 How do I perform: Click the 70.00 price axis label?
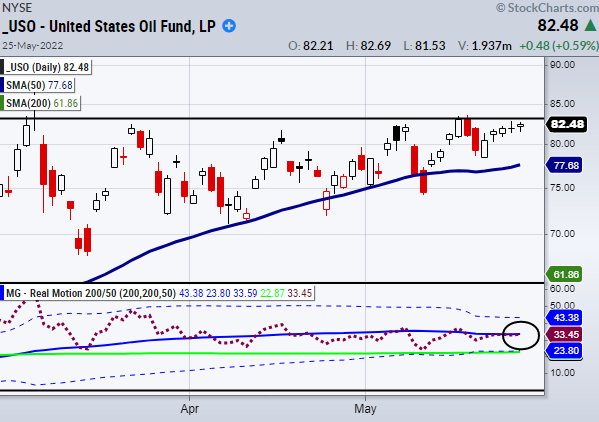(562, 233)
